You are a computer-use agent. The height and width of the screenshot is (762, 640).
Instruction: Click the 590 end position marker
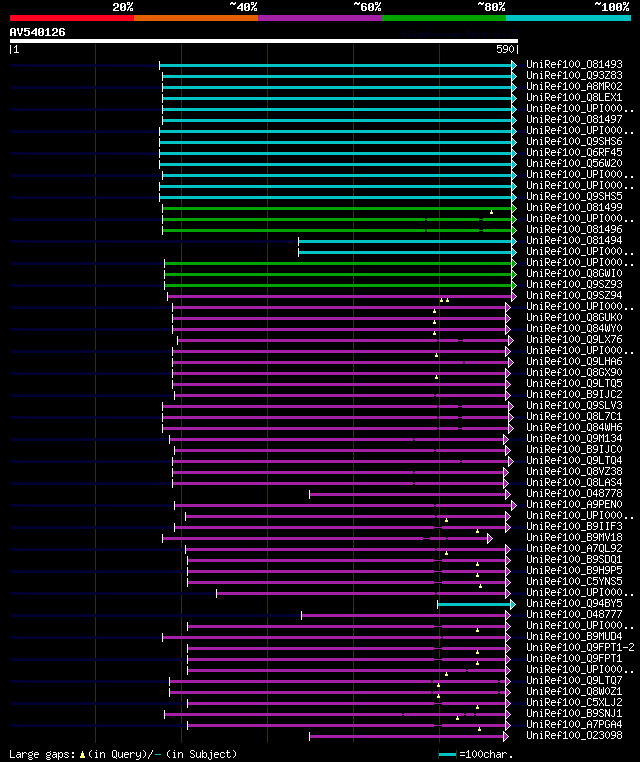coord(505,49)
